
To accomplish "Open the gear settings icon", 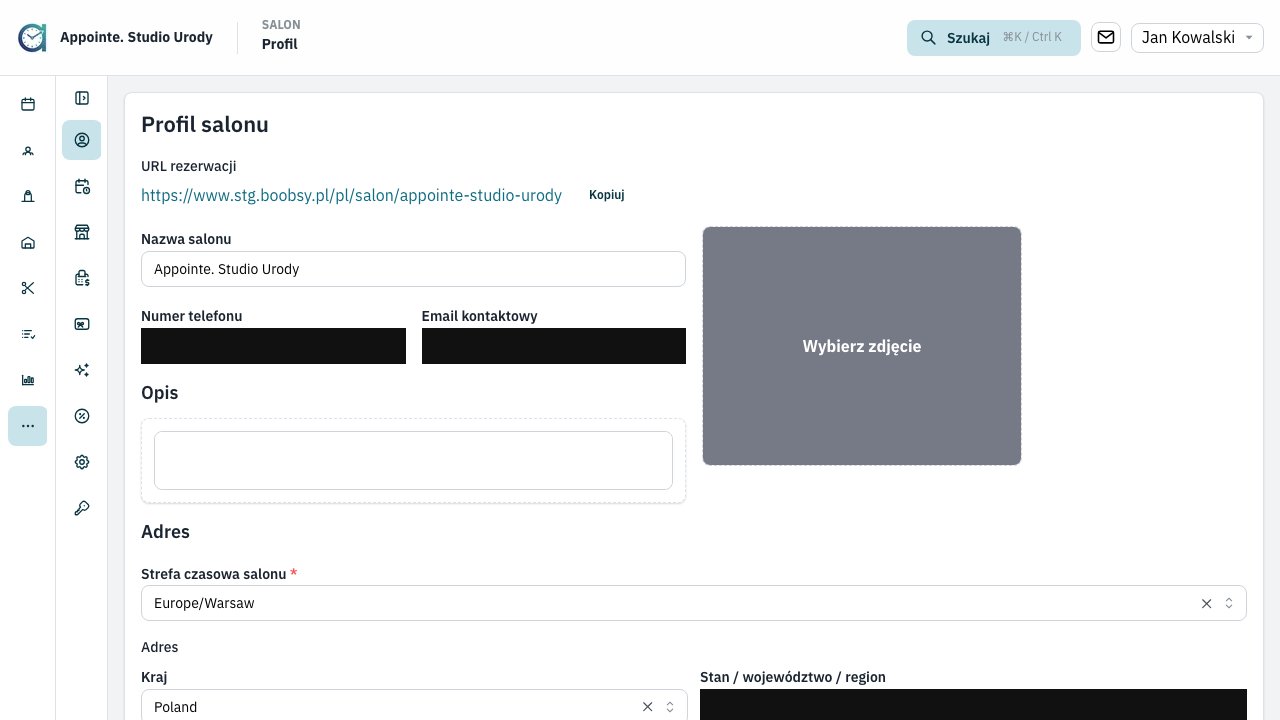I will (82, 462).
